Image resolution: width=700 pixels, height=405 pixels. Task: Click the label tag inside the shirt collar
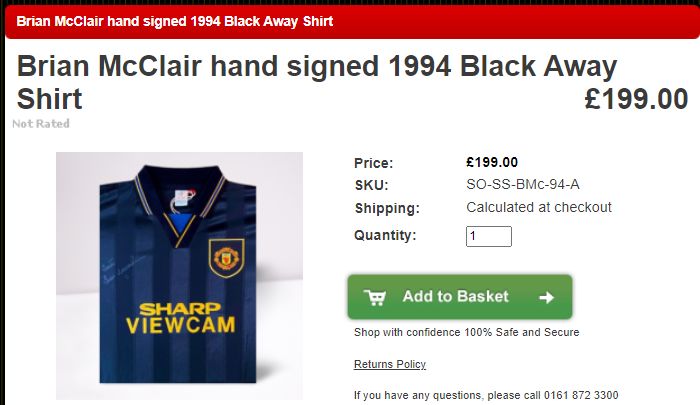coord(183,200)
